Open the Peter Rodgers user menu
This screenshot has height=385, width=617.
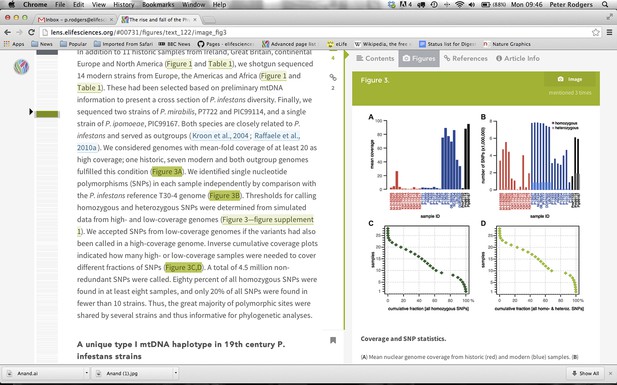point(571,5)
